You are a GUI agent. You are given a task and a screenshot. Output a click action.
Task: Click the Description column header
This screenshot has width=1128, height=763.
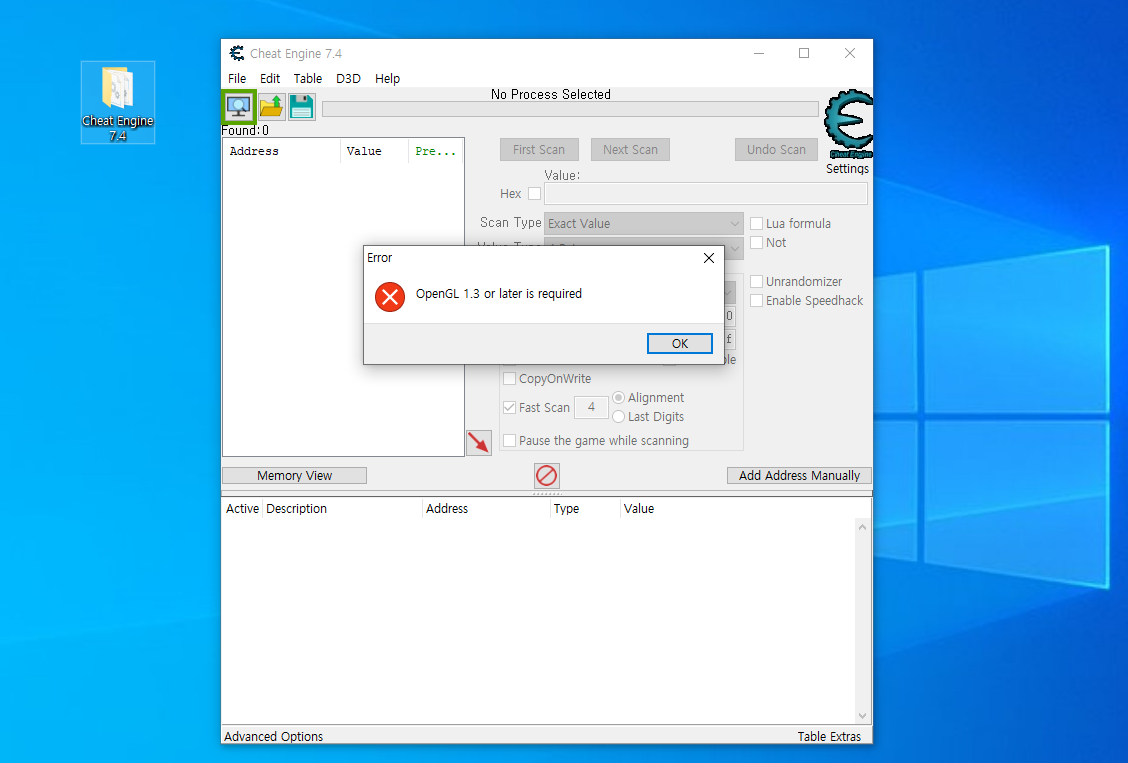coord(342,508)
